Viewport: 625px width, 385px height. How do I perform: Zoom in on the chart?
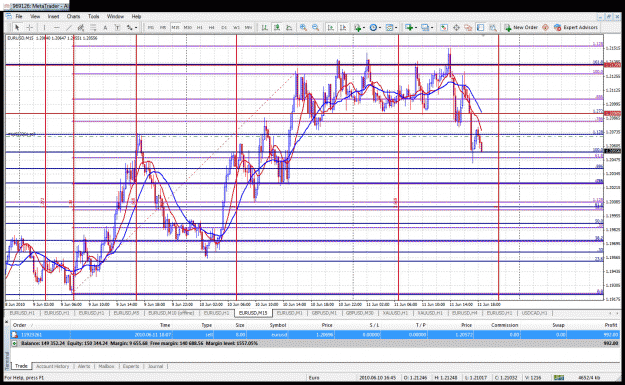click(x=303, y=28)
